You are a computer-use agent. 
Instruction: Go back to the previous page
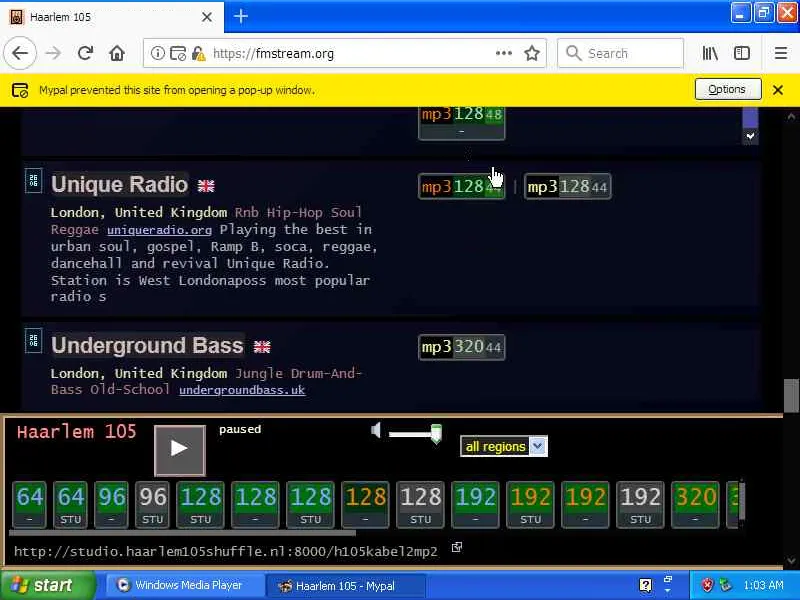point(20,53)
